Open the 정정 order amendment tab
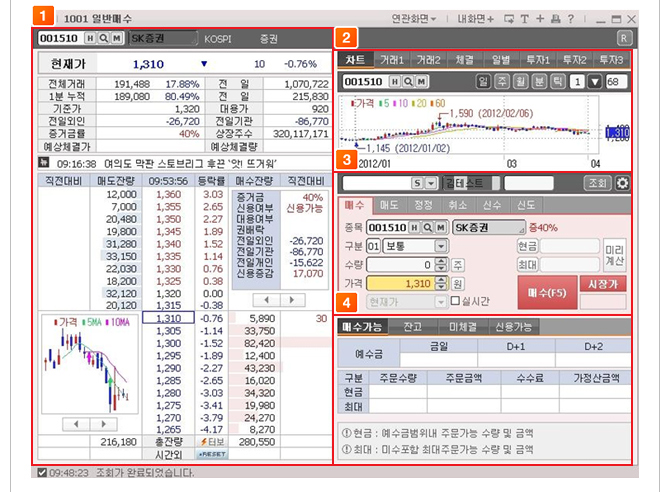670x492 pixels. pyautogui.click(x=423, y=206)
